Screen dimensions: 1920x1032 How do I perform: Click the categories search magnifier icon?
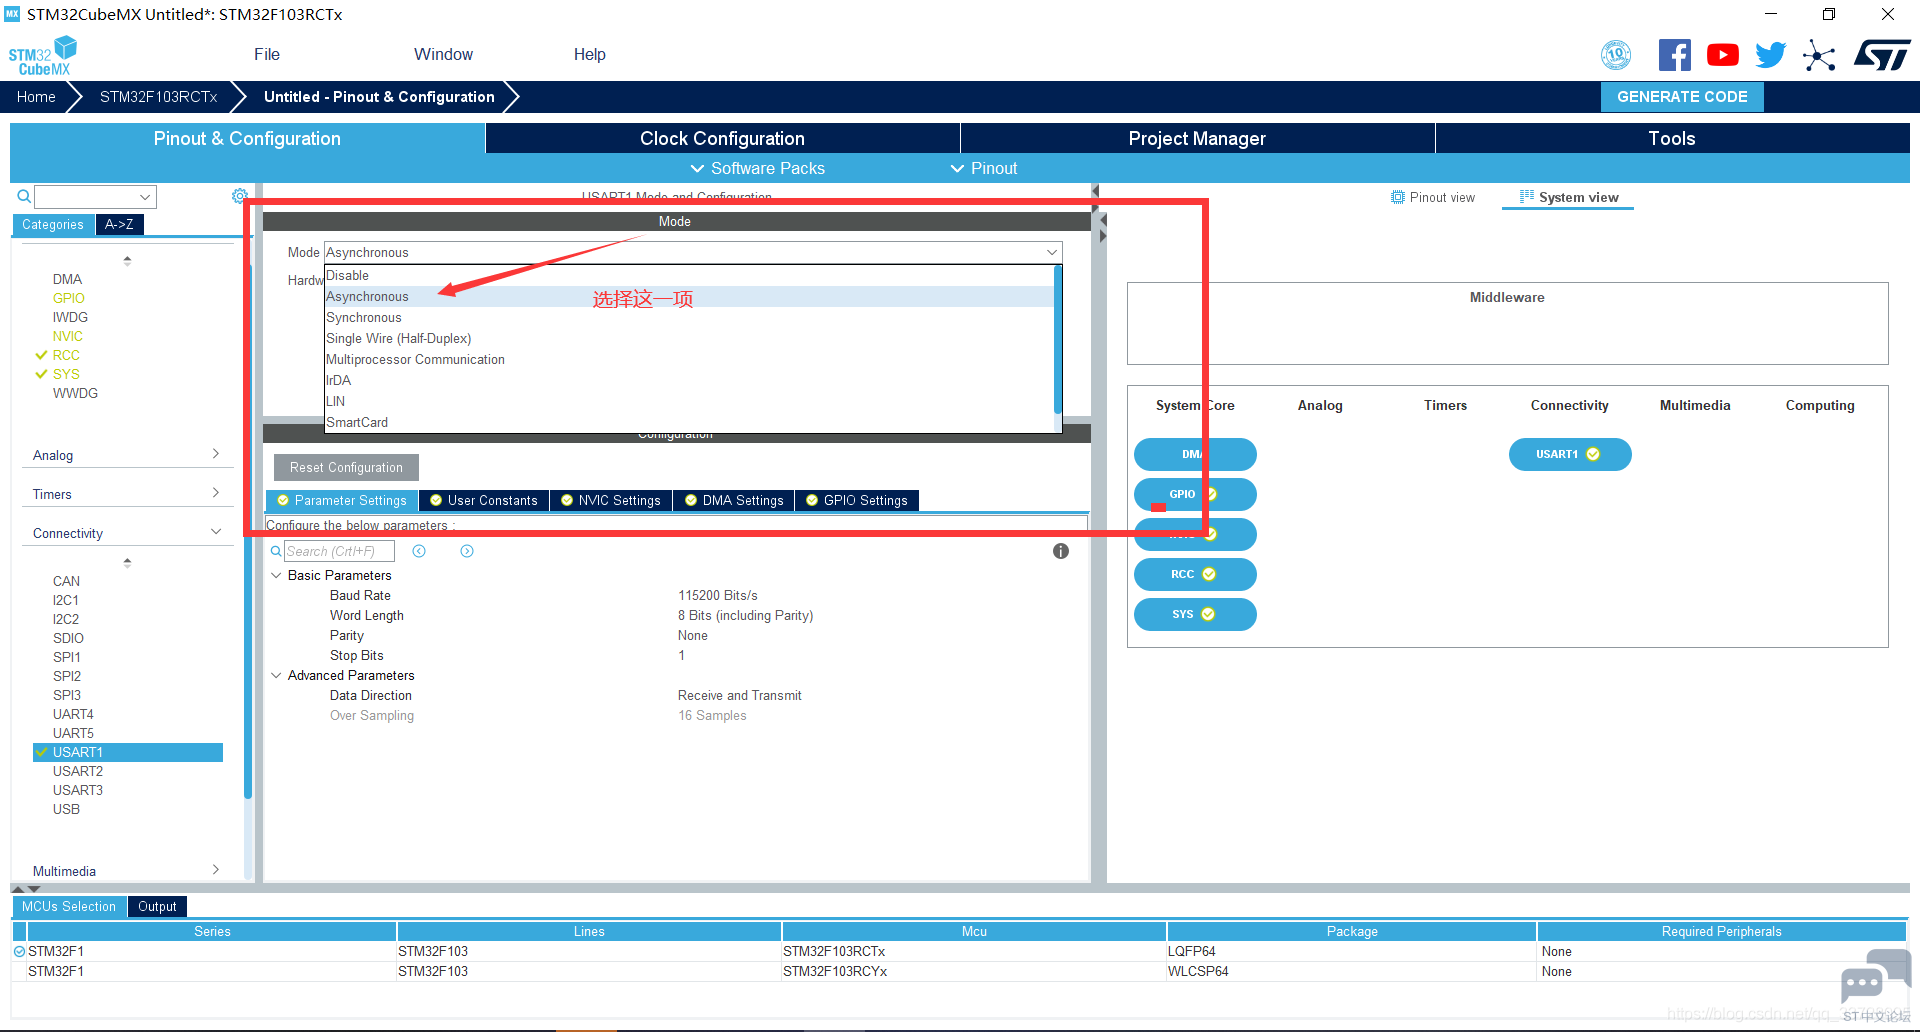tap(23, 197)
